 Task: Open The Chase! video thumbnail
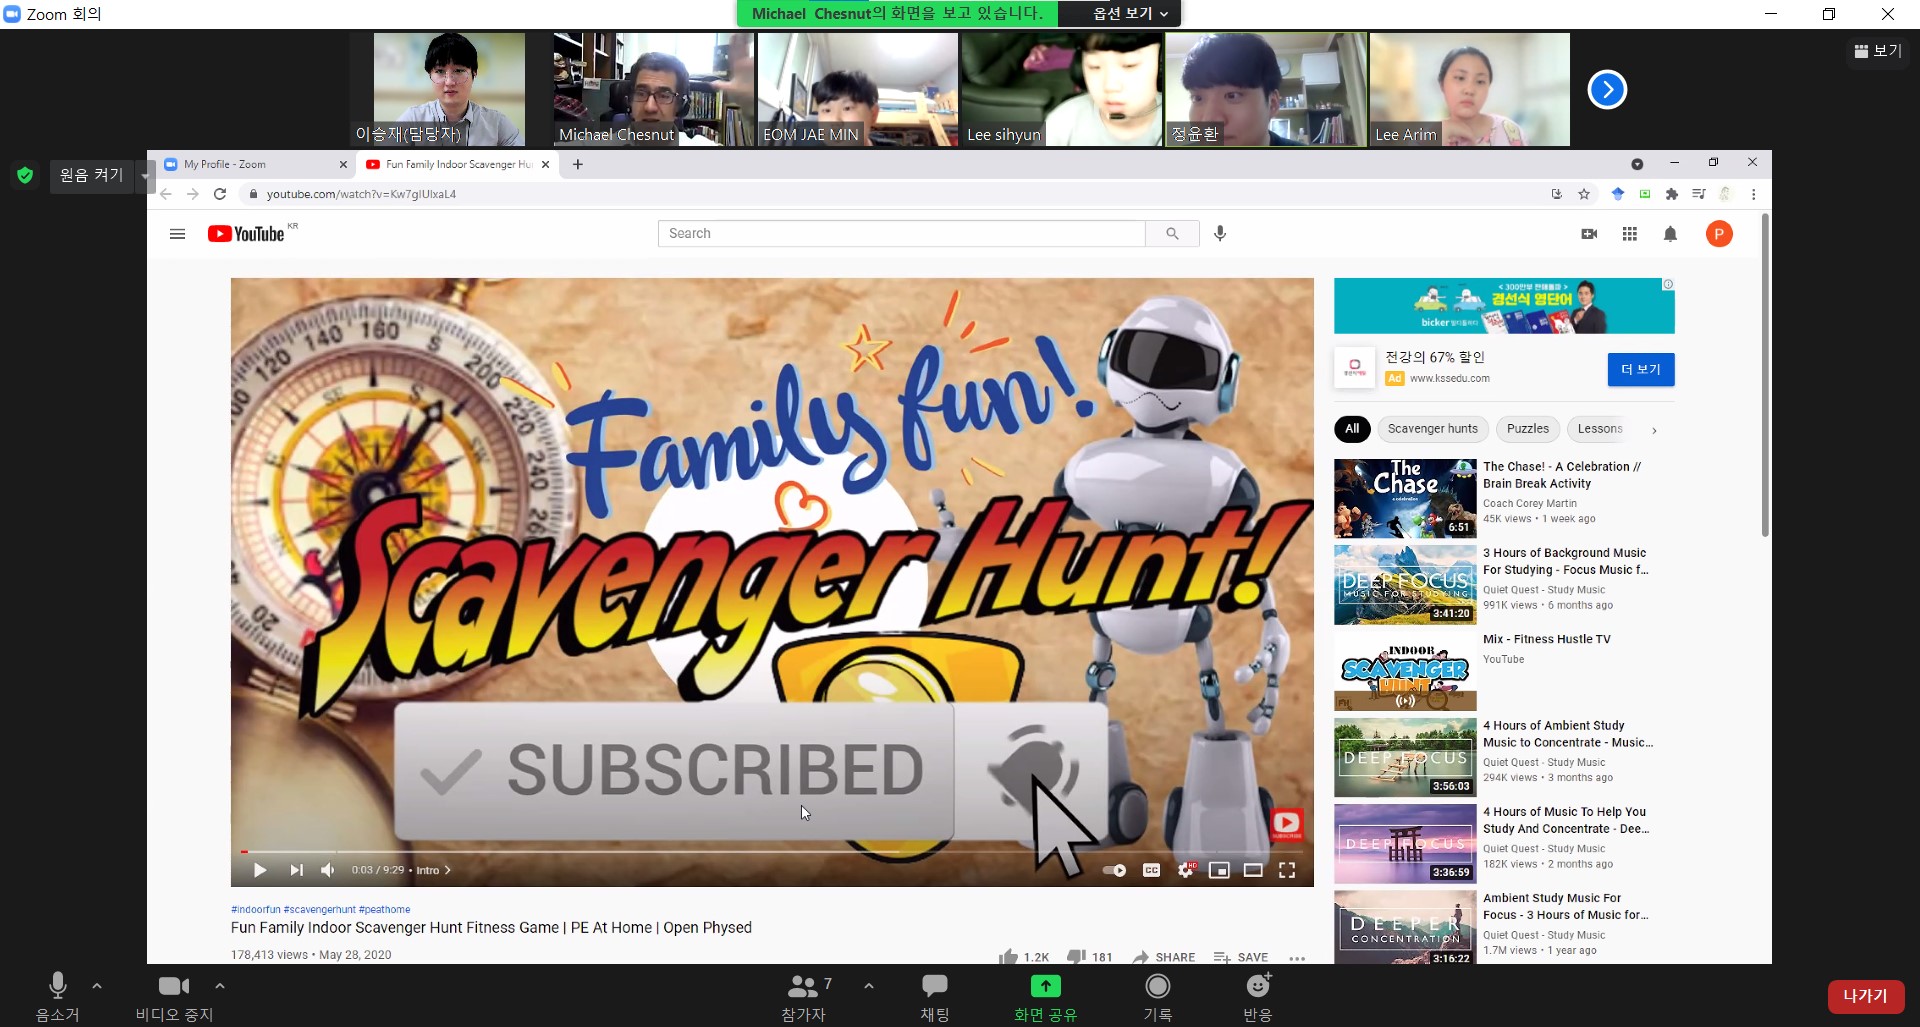(1405, 498)
